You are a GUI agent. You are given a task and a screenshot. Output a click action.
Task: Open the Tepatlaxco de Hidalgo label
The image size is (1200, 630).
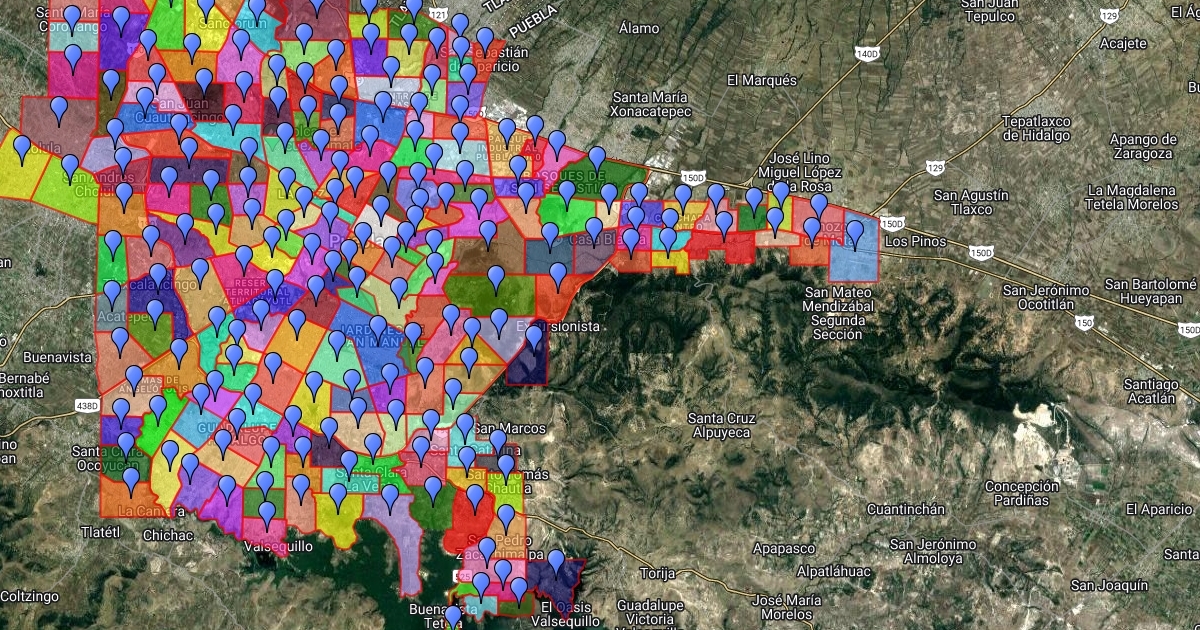click(x=1036, y=128)
